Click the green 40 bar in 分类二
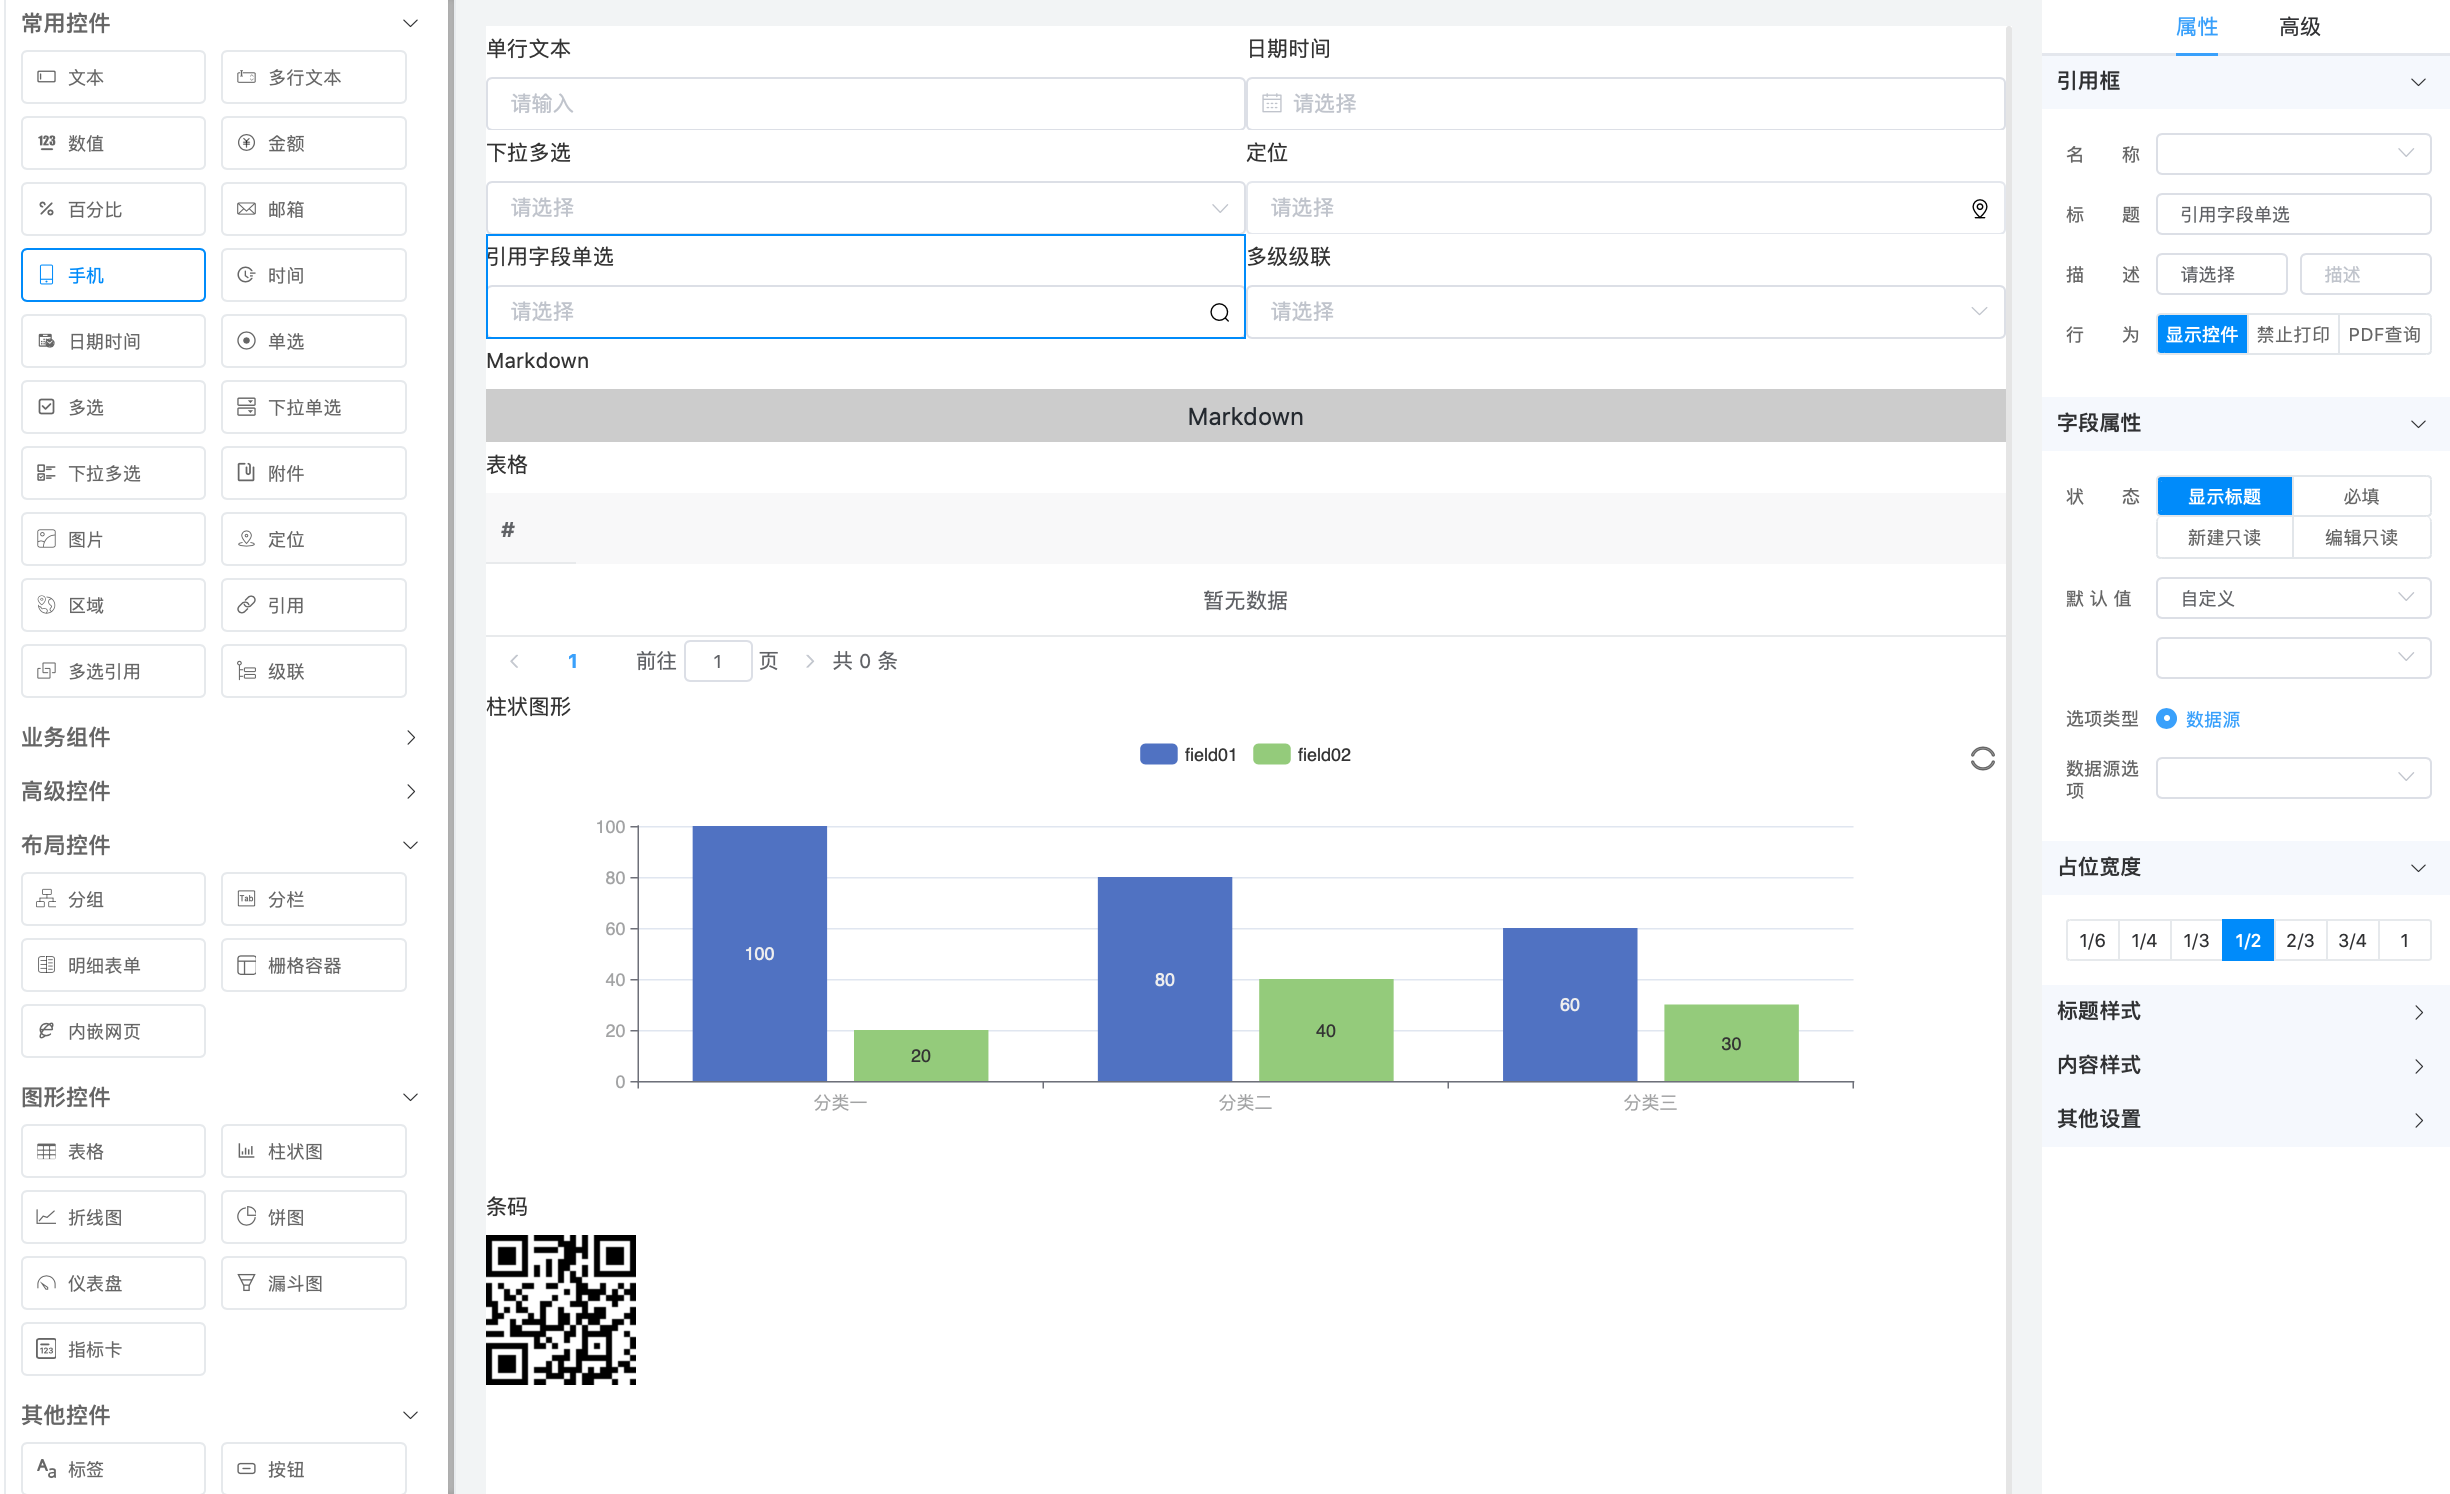The height and width of the screenshot is (1494, 2450). tap(1325, 1030)
